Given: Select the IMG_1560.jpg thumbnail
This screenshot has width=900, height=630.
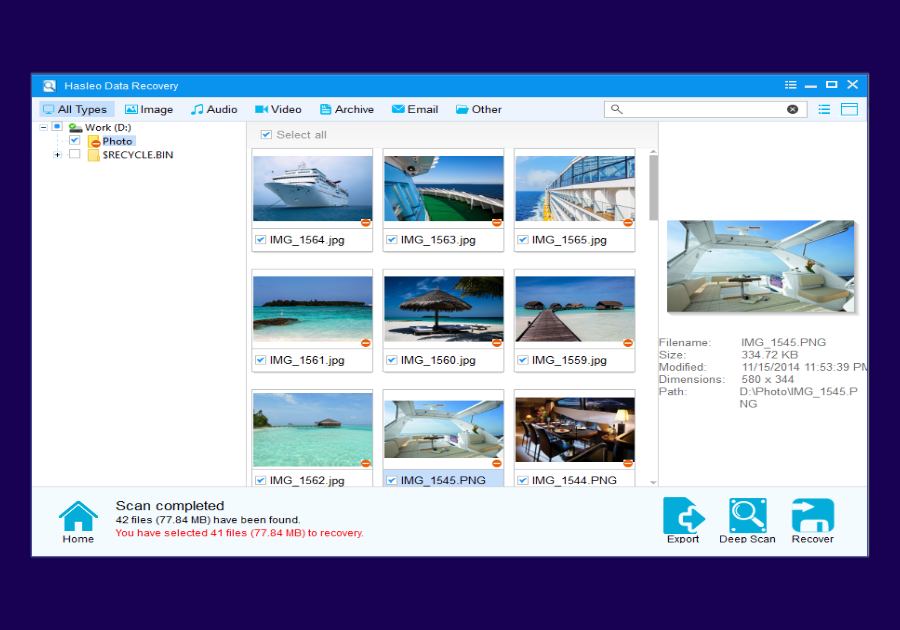Looking at the screenshot, I should tap(443, 308).
